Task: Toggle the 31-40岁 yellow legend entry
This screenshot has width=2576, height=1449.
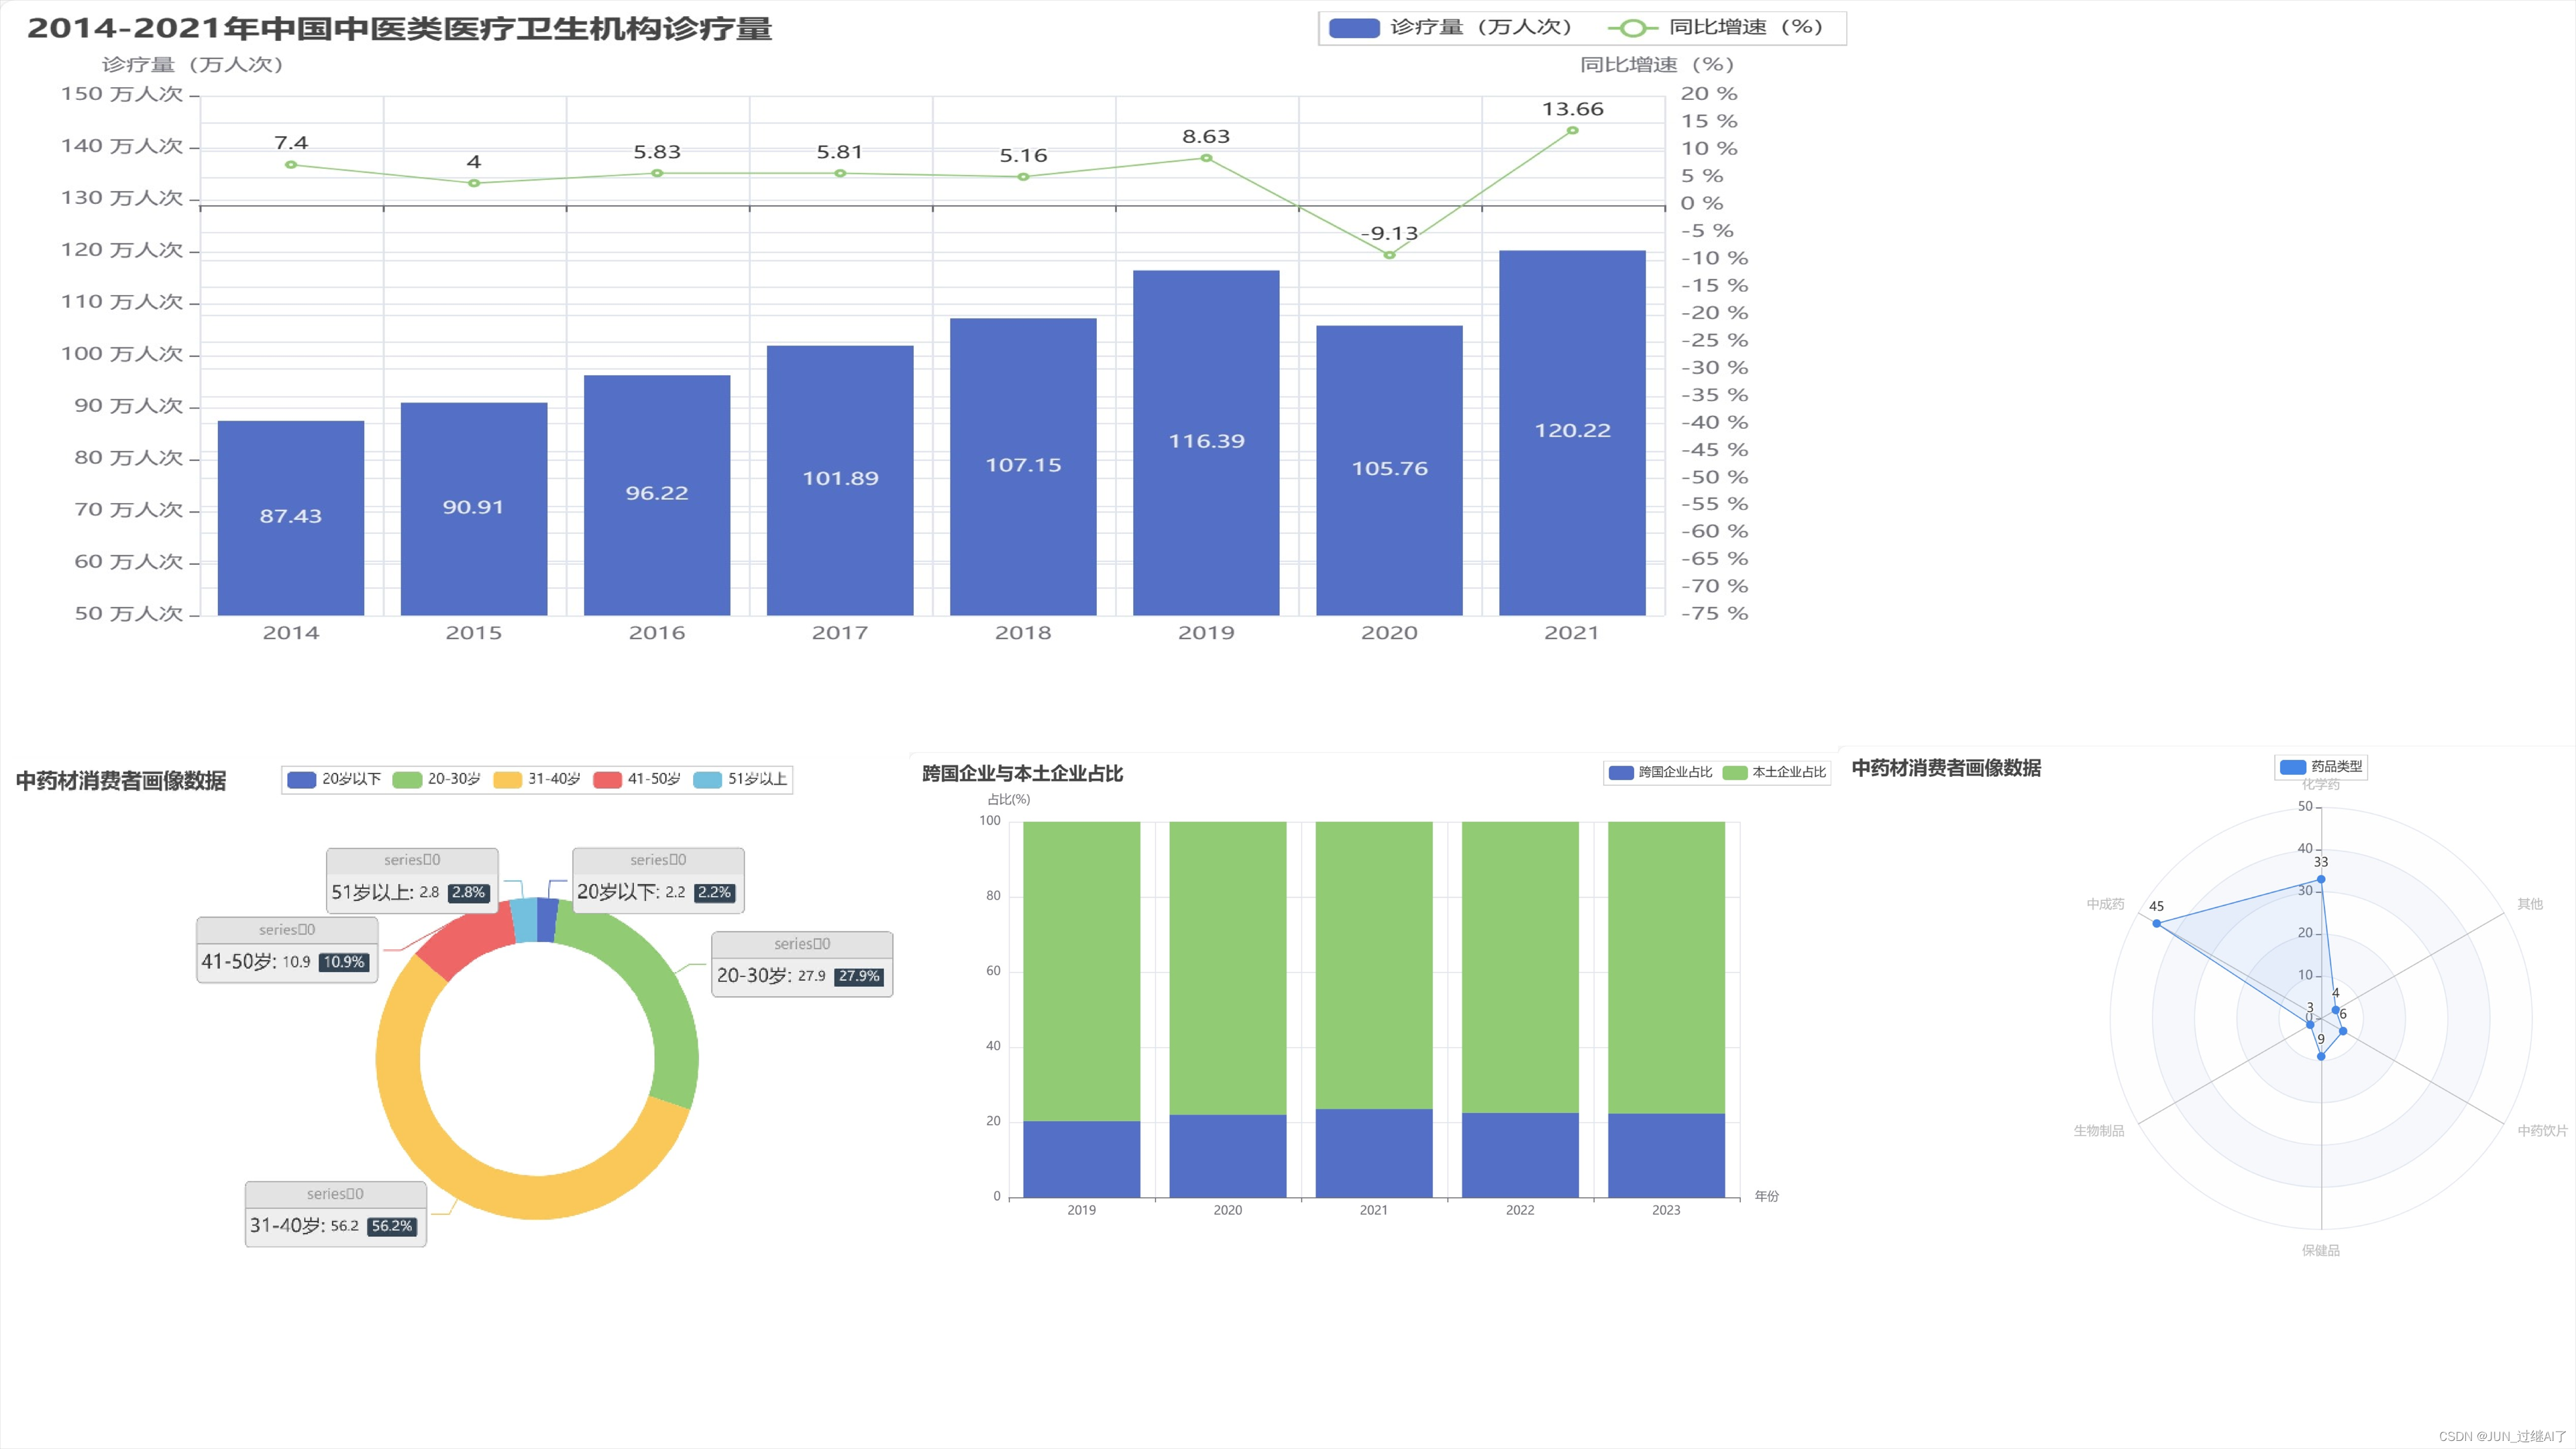Action: (x=507, y=780)
